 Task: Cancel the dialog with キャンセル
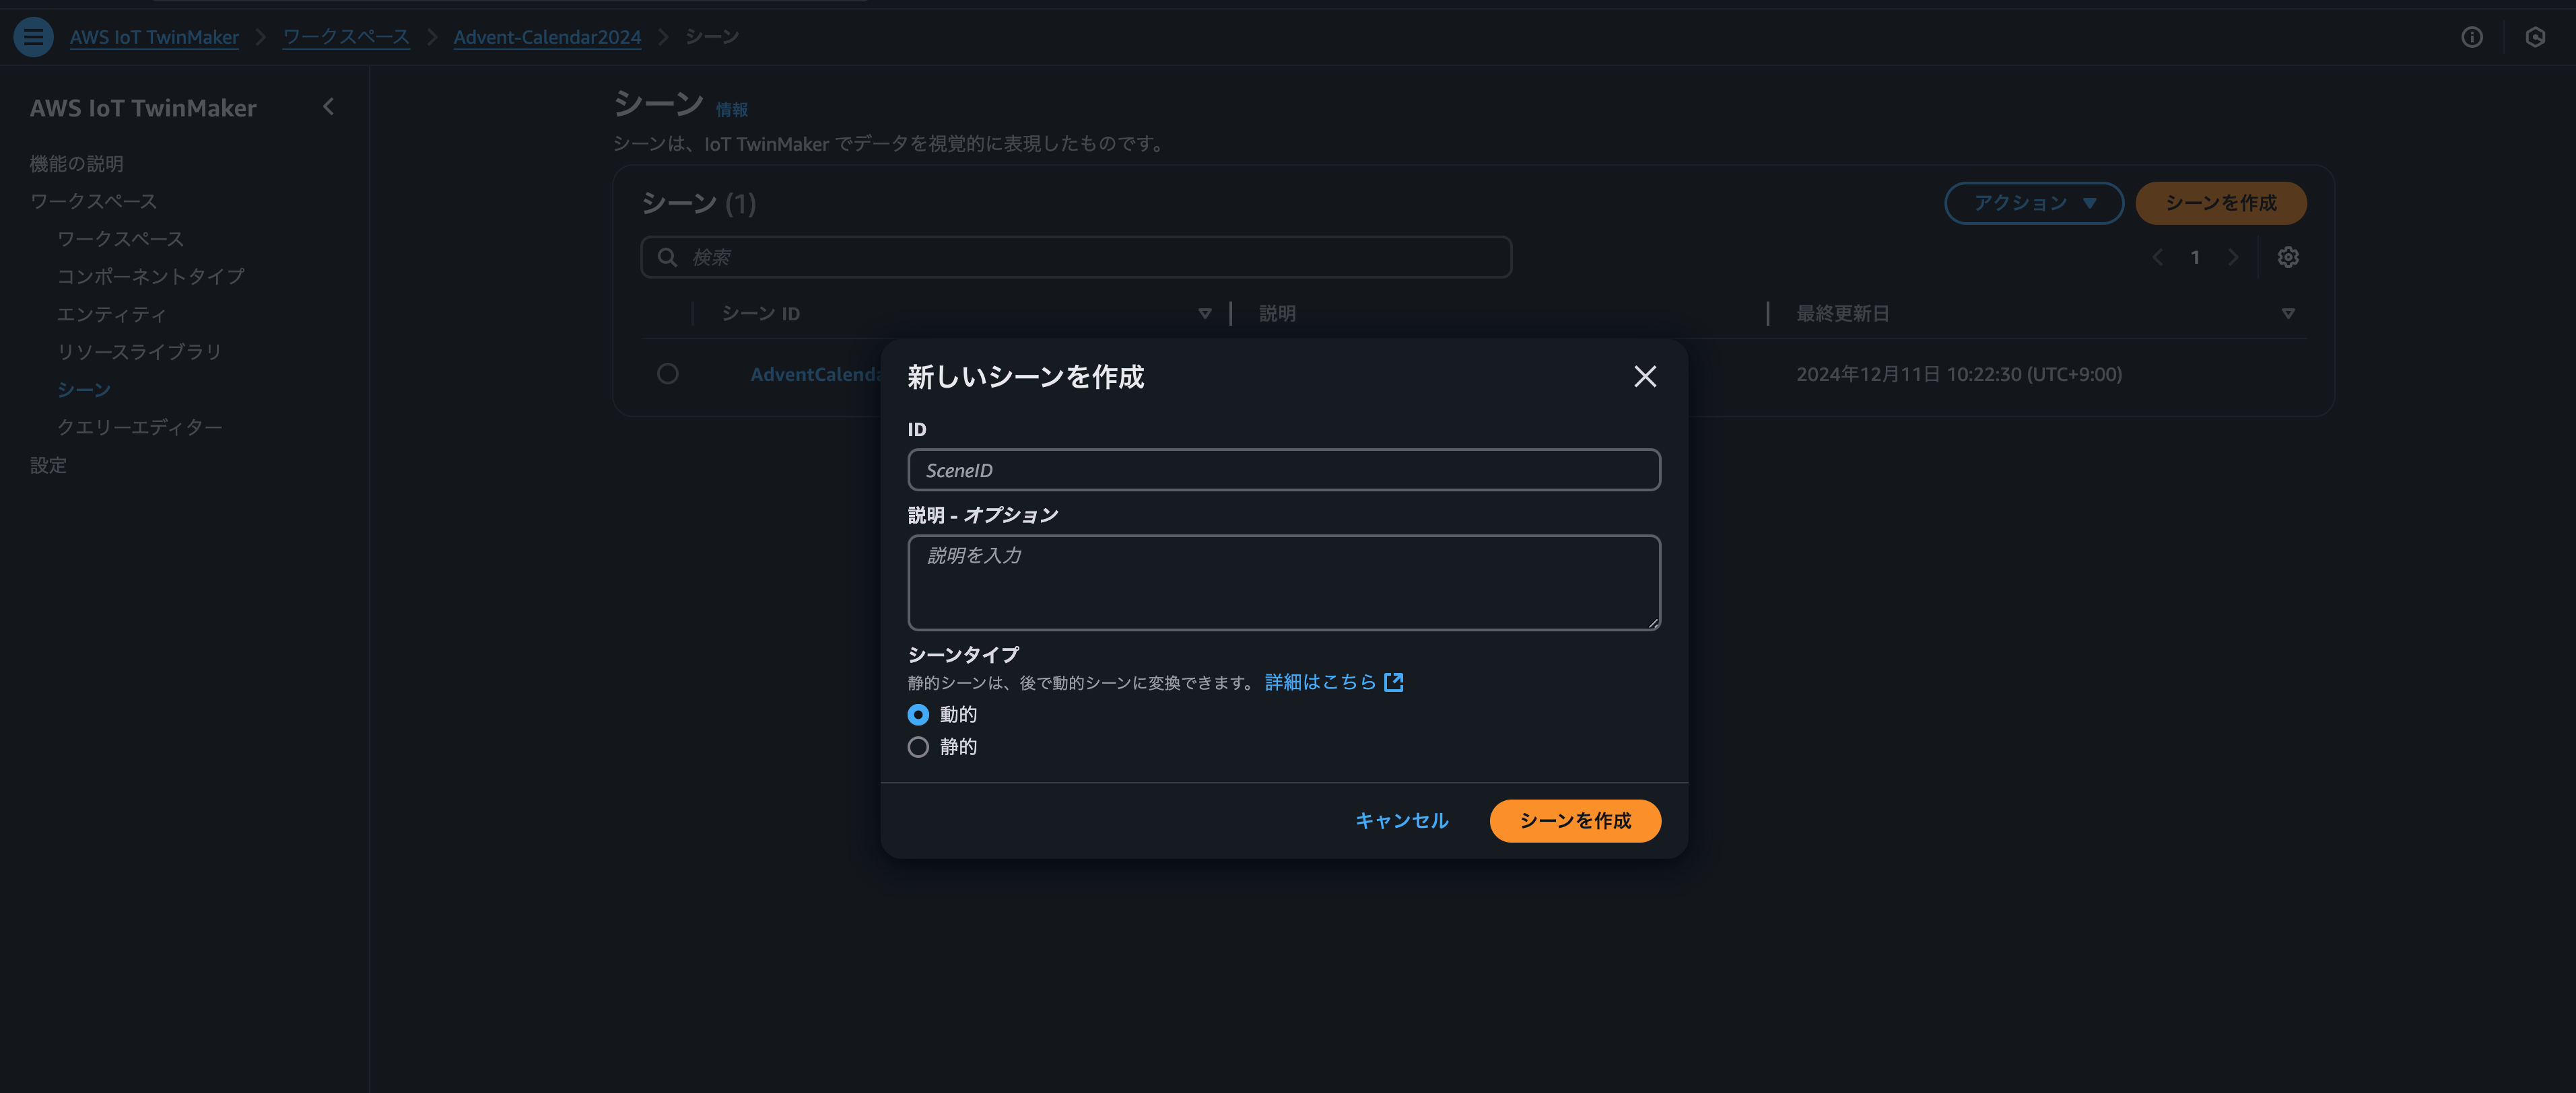click(x=1401, y=821)
